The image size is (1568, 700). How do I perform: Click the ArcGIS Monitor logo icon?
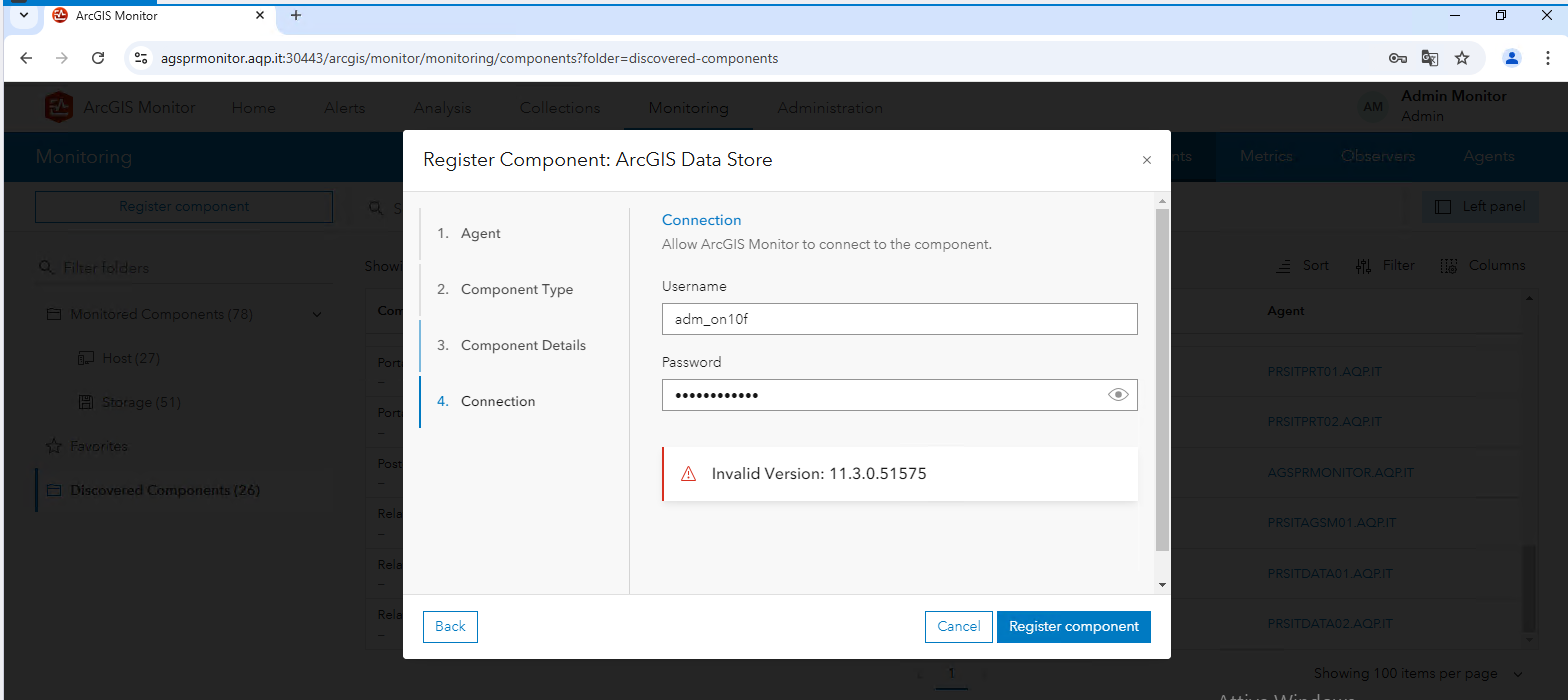click(x=59, y=108)
